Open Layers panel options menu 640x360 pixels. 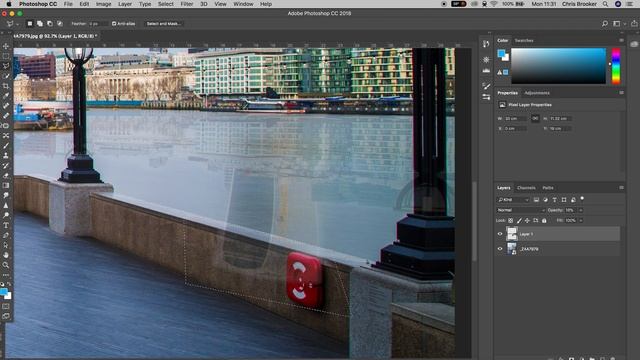tap(621, 188)
